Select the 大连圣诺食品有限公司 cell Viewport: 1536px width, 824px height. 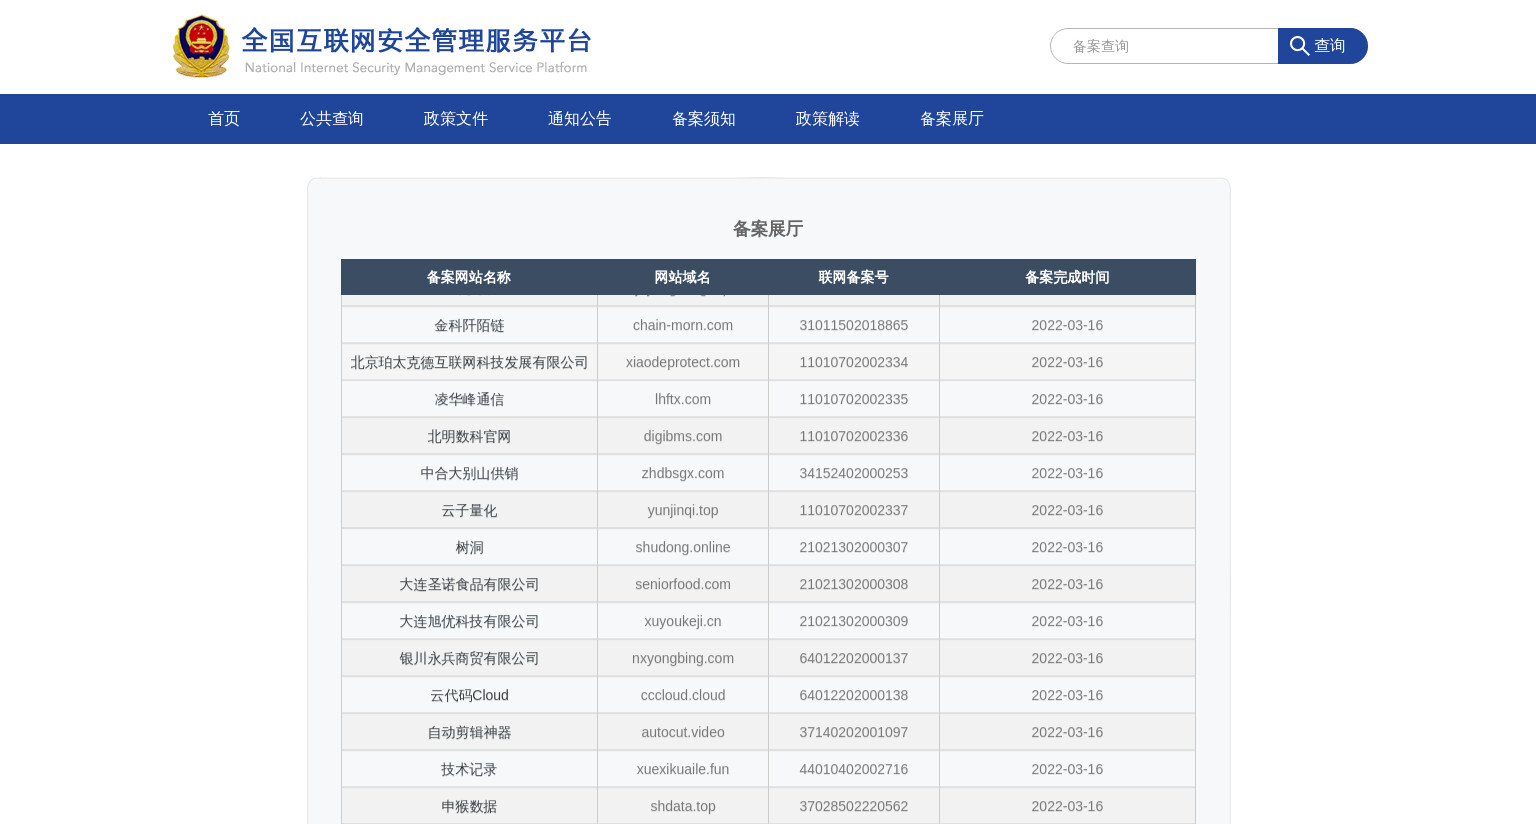[469, 584]
